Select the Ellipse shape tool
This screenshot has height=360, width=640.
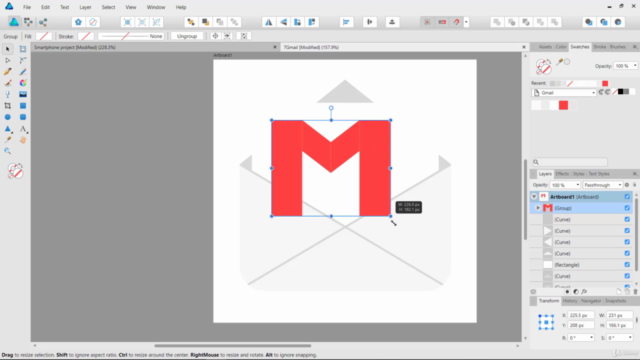(7, 117)
